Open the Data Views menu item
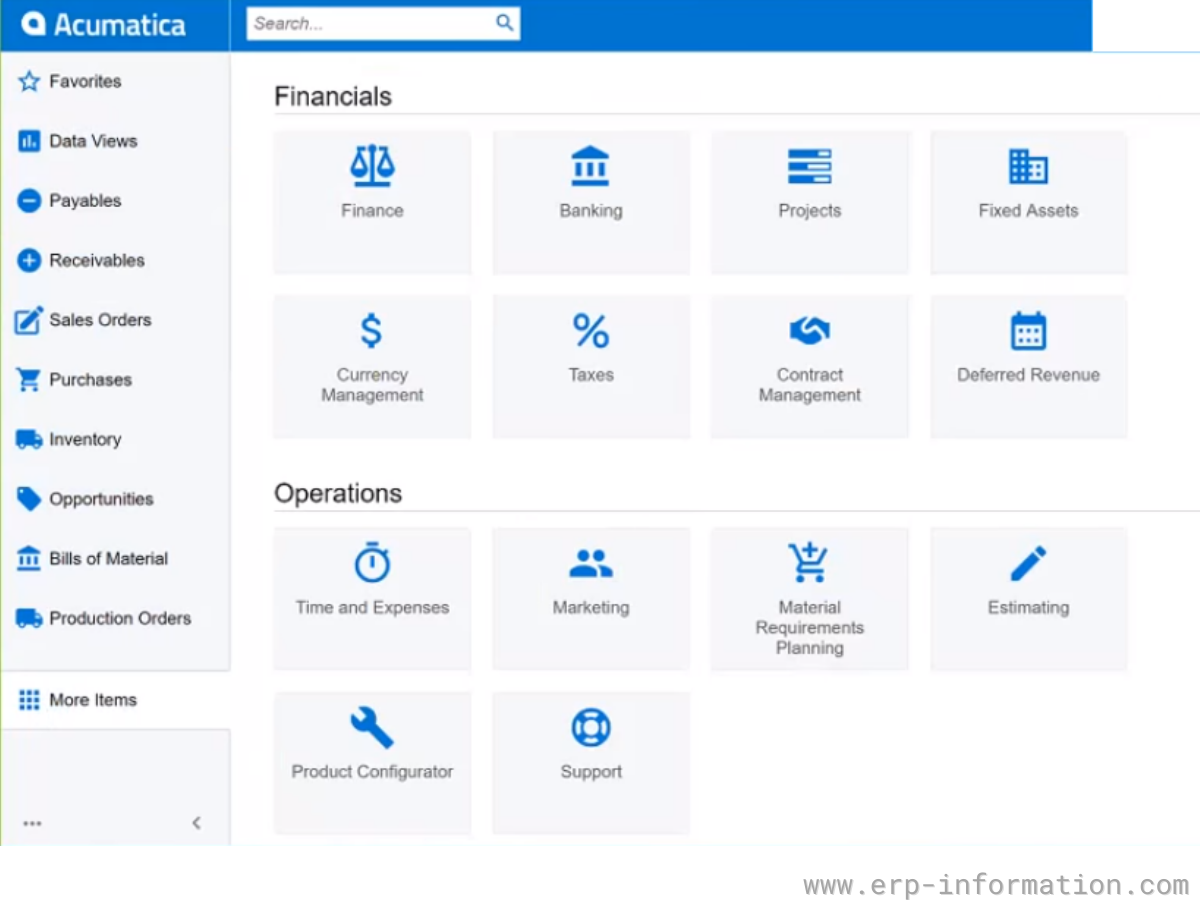Image resolution: width=1200 pixels, height=900 pixels. coord(93,141)
